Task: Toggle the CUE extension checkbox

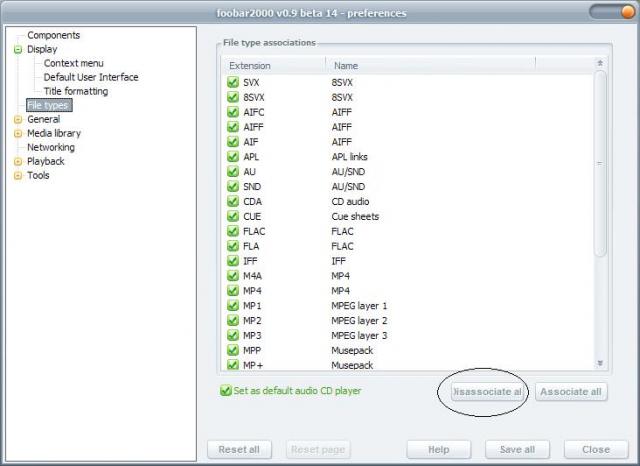Action: pyautogui.click(x=233, y=216)
